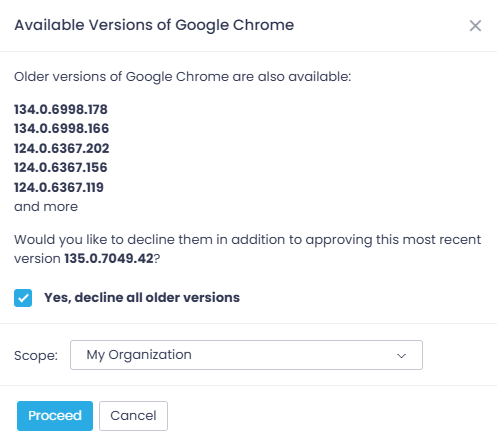Screen dimensions: 497x440
Task: Select version 134.0.6998.178 in the list
Action: (x=61, y=109)
